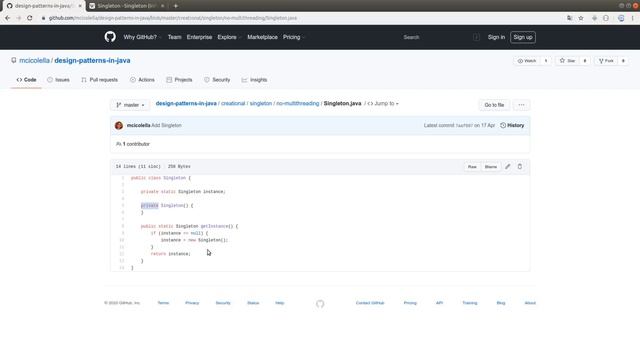640x360 pixels.
Task: Fork the repository
Action: [606, 61]
